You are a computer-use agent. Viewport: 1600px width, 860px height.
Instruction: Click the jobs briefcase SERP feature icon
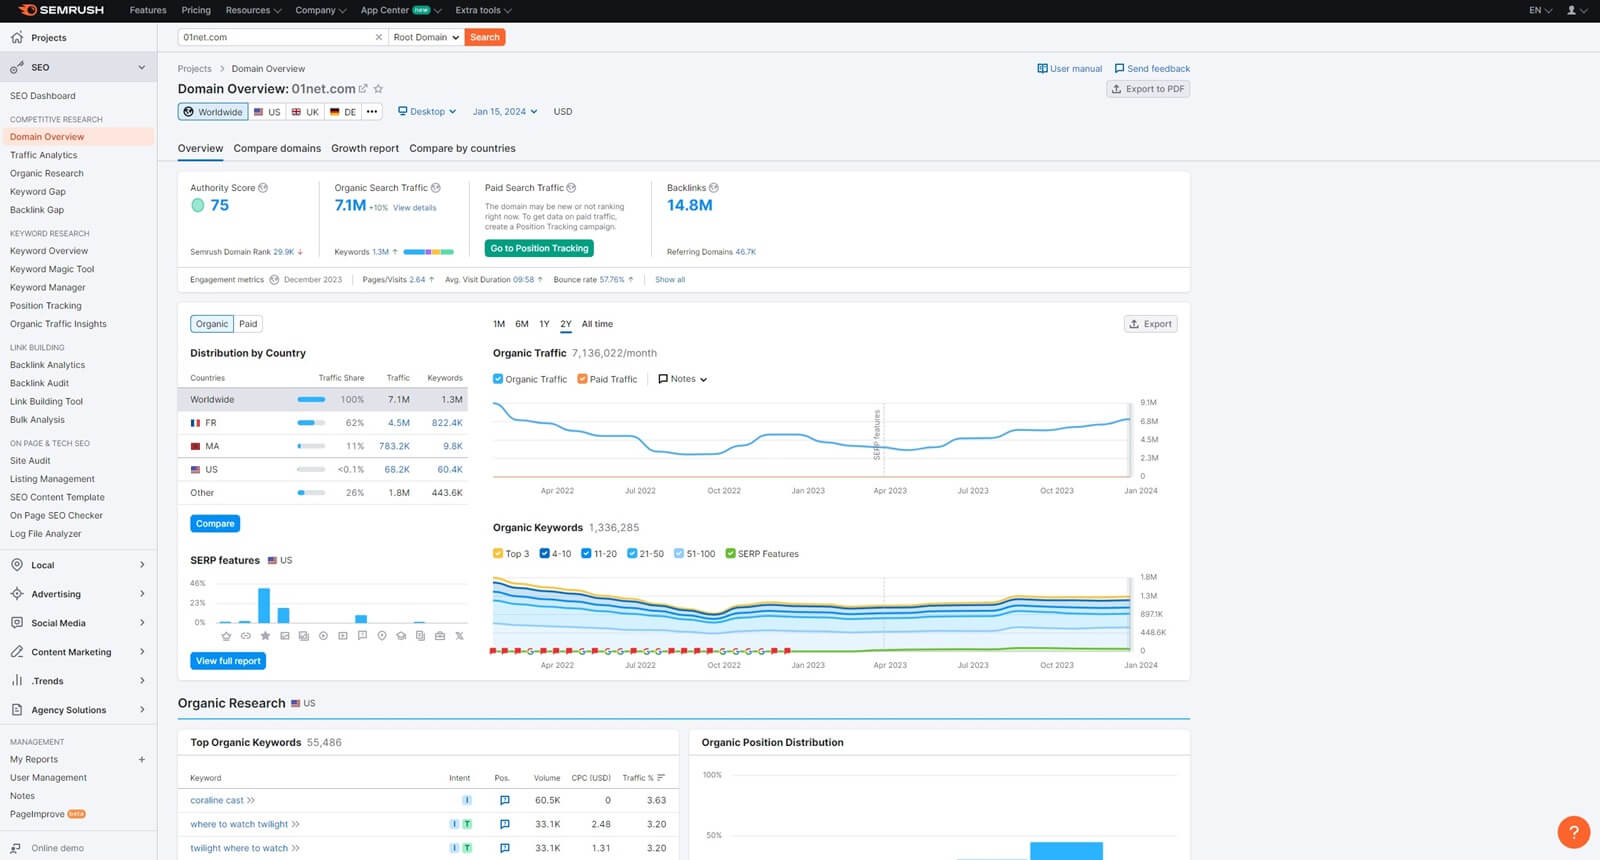(x=440, y=636)
